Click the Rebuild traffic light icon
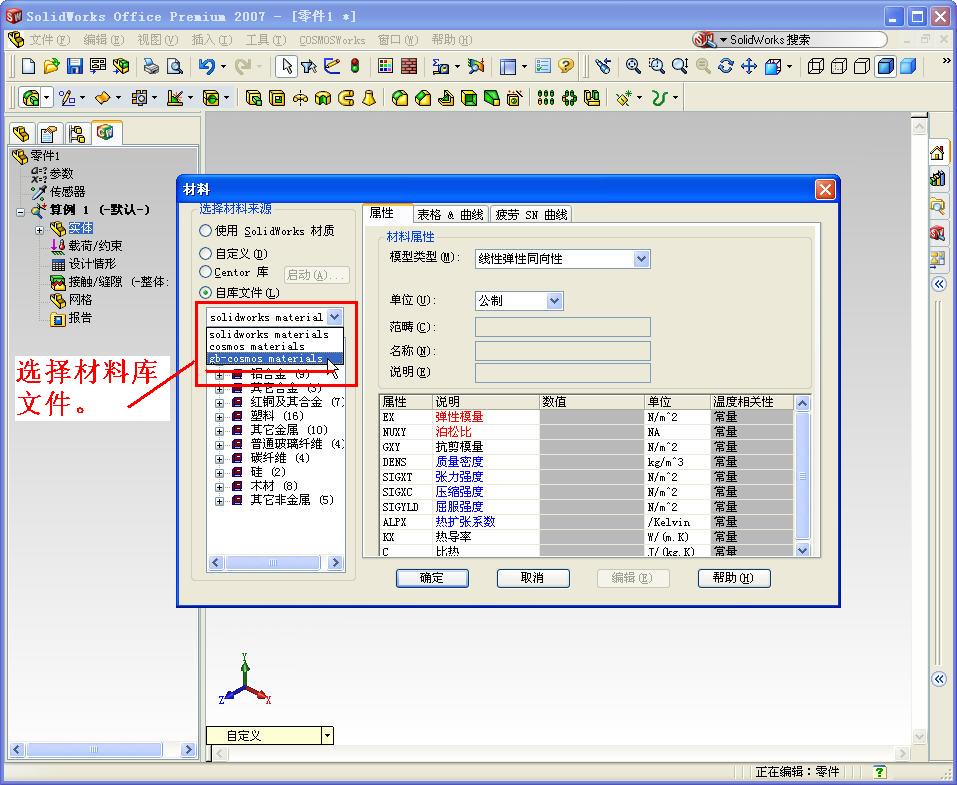 tap(355, 66)
